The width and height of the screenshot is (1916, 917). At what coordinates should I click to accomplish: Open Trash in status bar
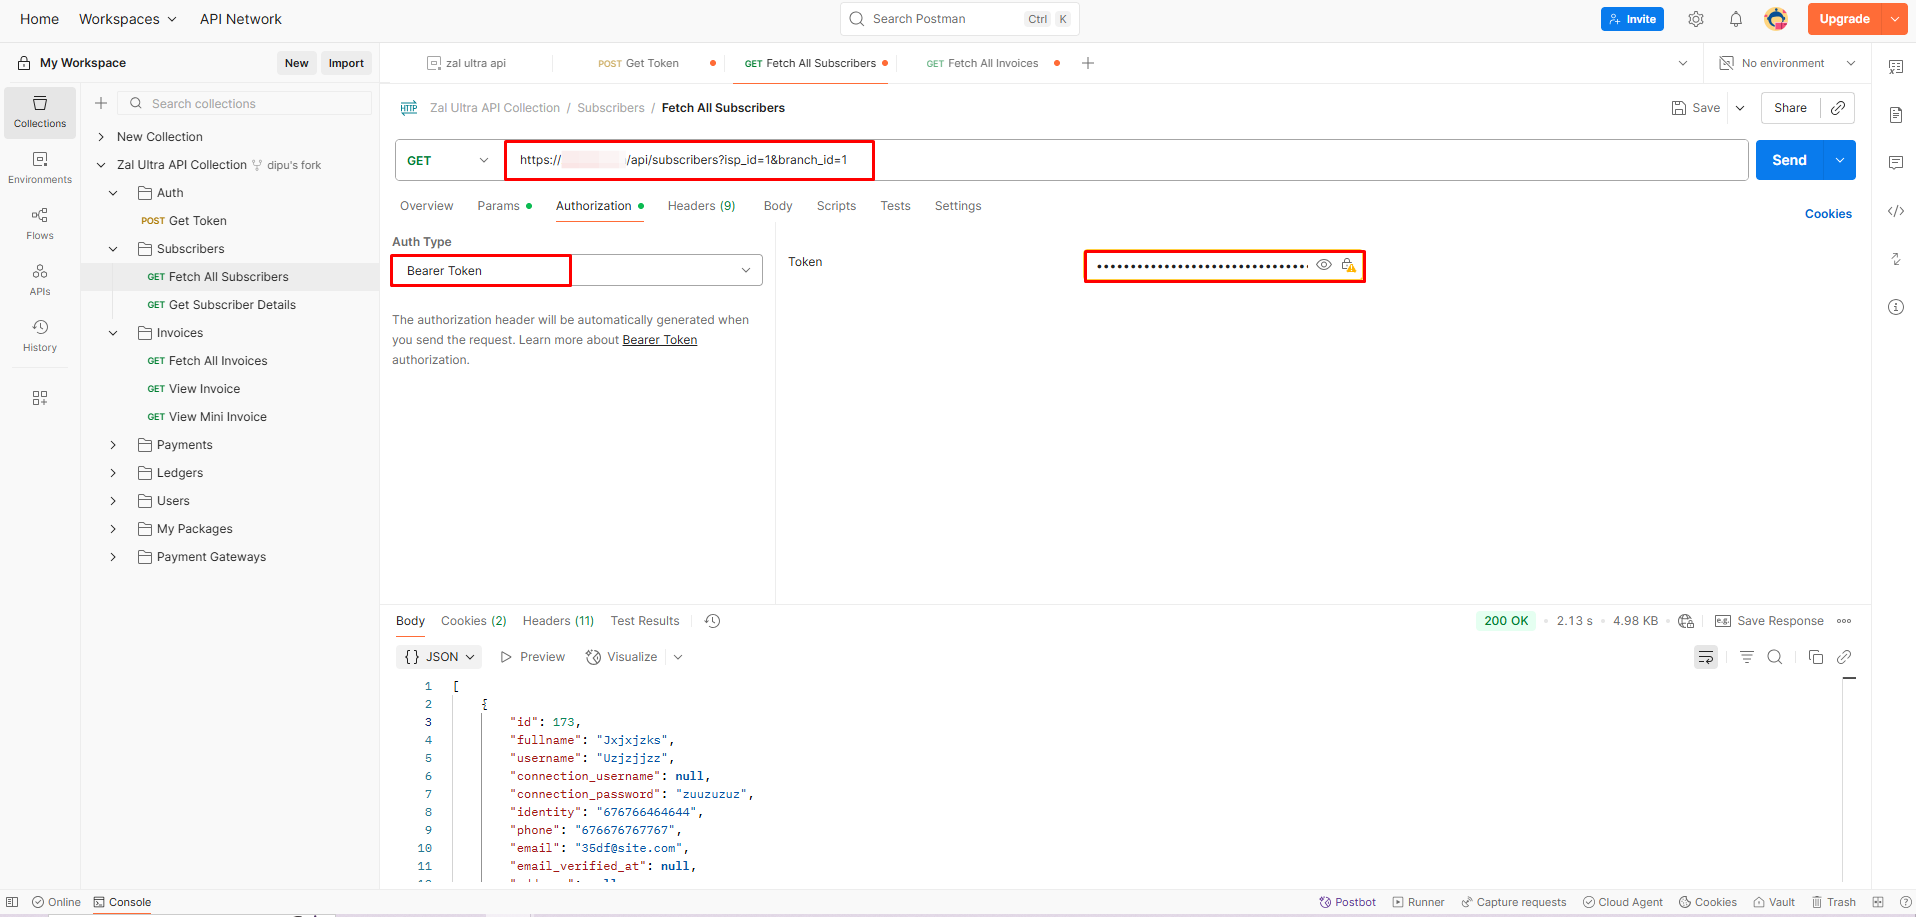pyautogui.click(x=1834, y=902)
